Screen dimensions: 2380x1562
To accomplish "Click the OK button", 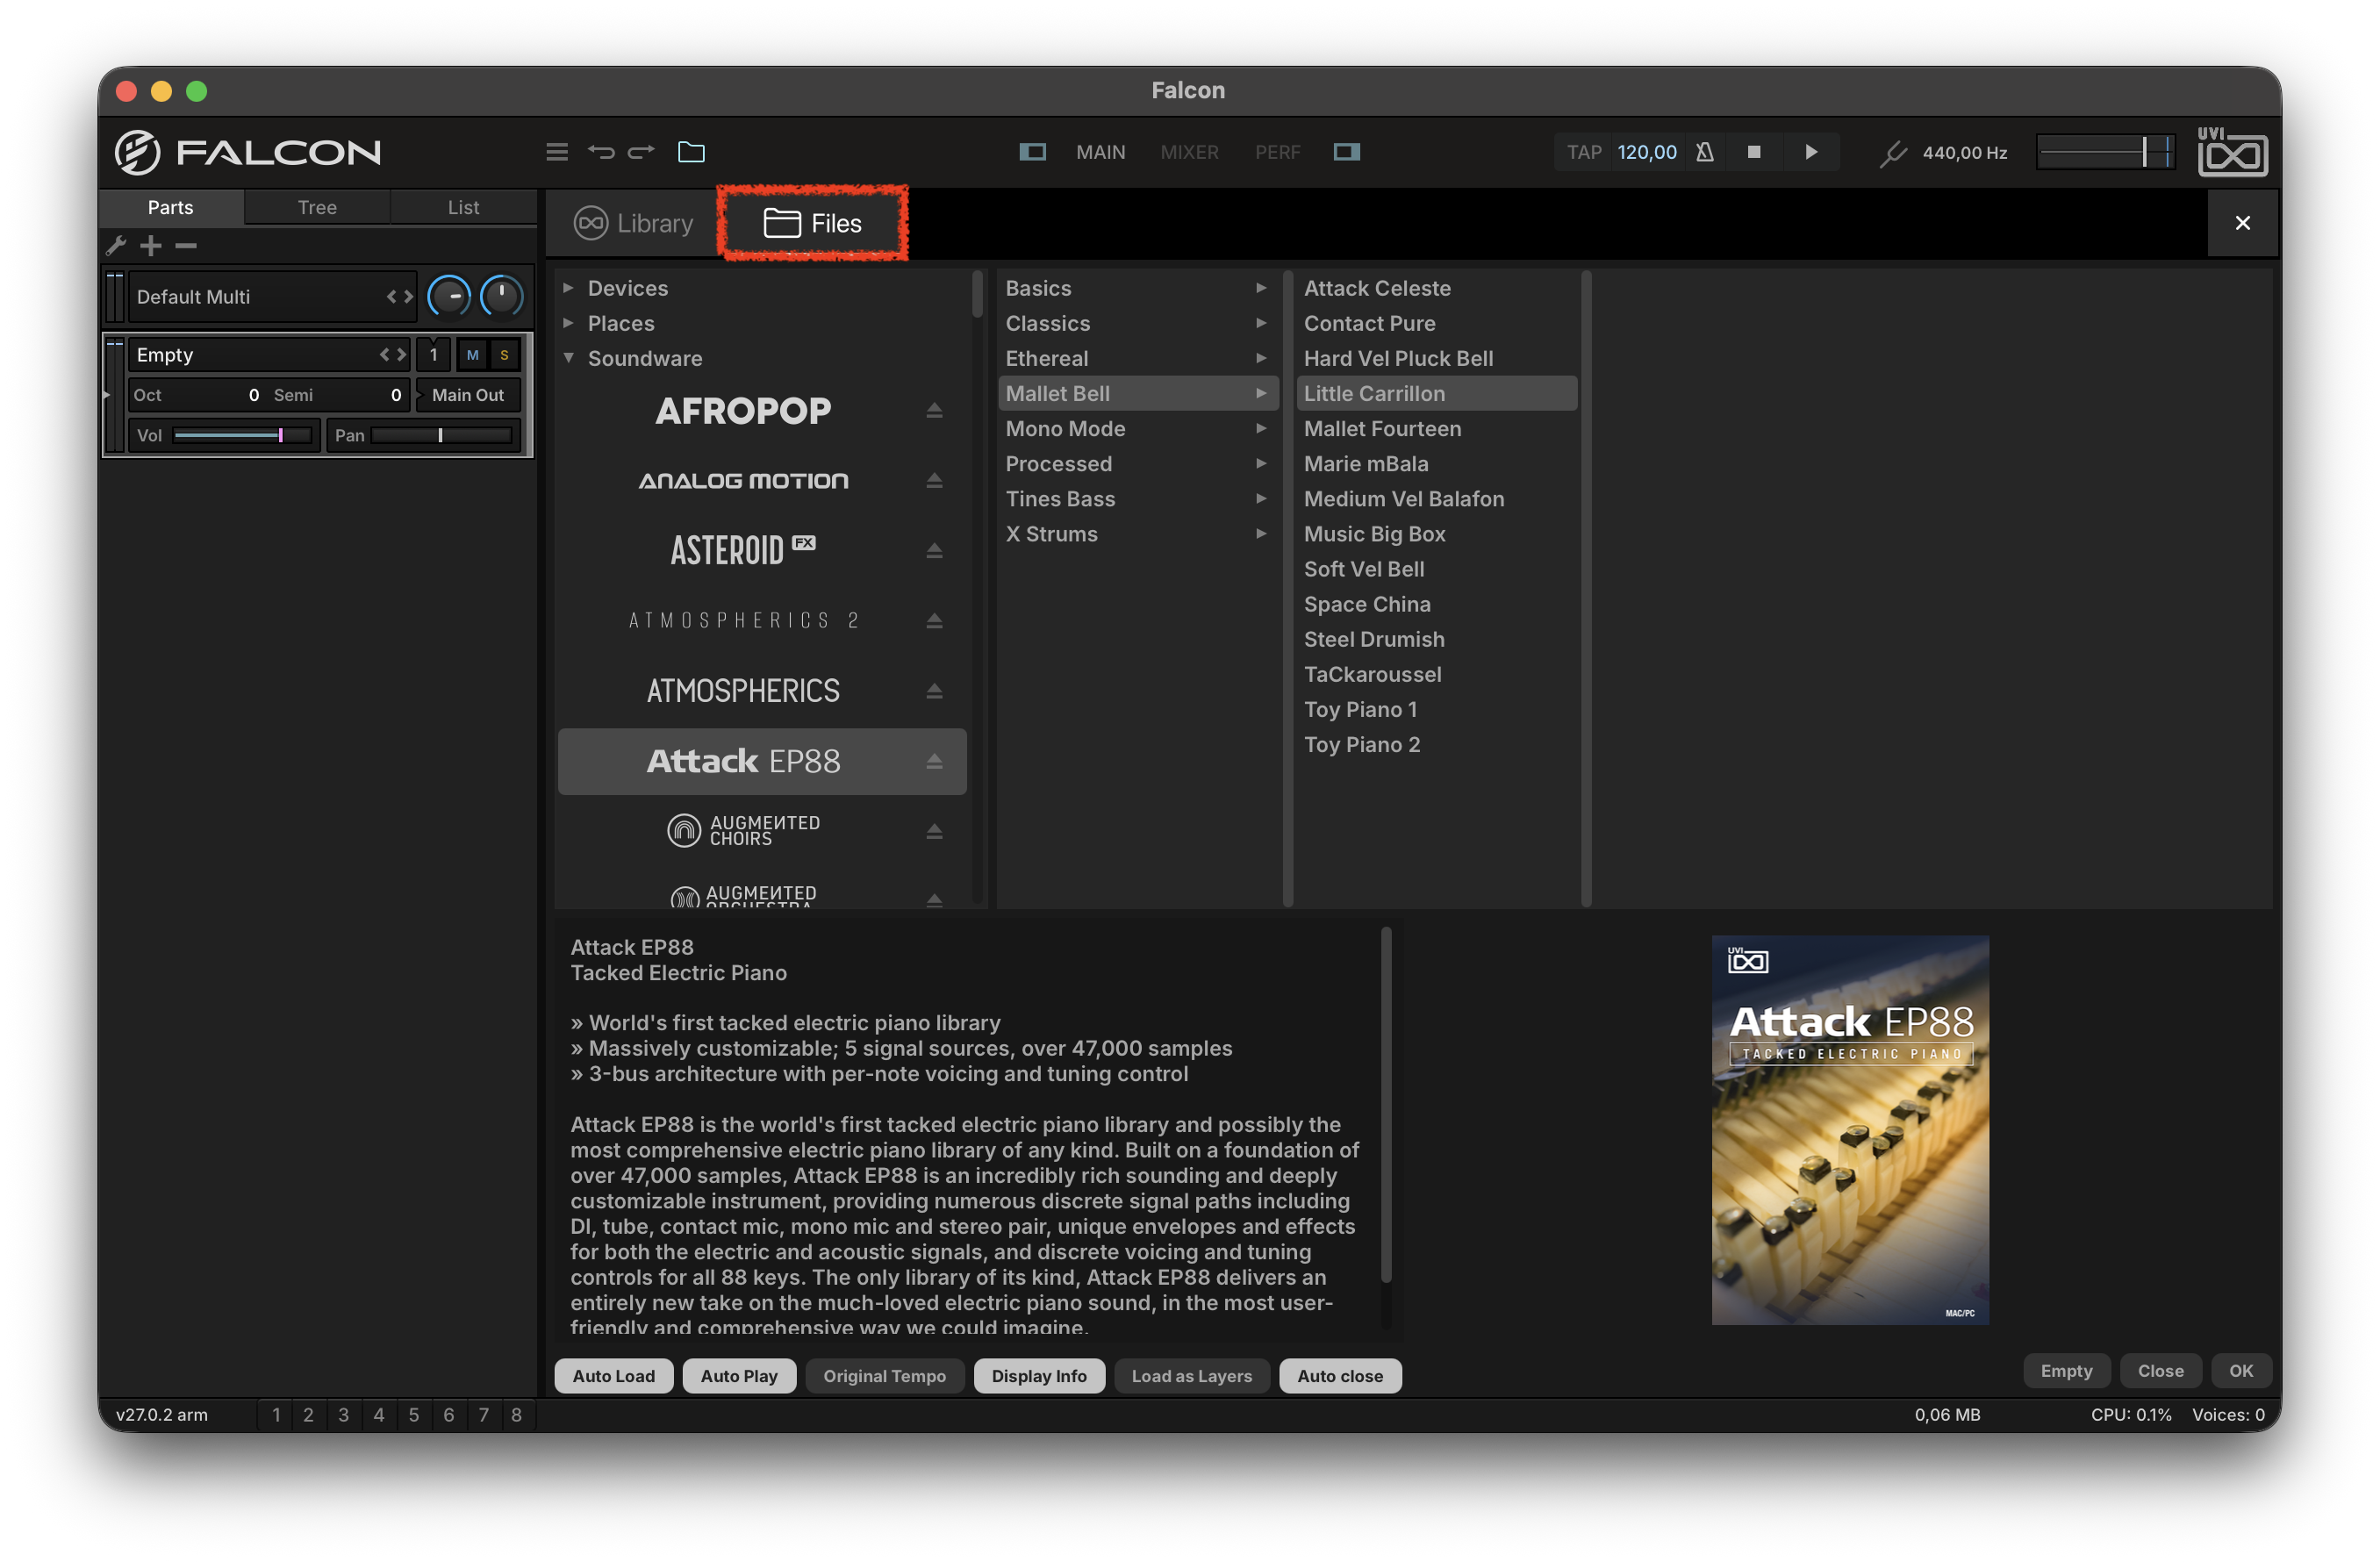I will (x=2240, y=1370).
